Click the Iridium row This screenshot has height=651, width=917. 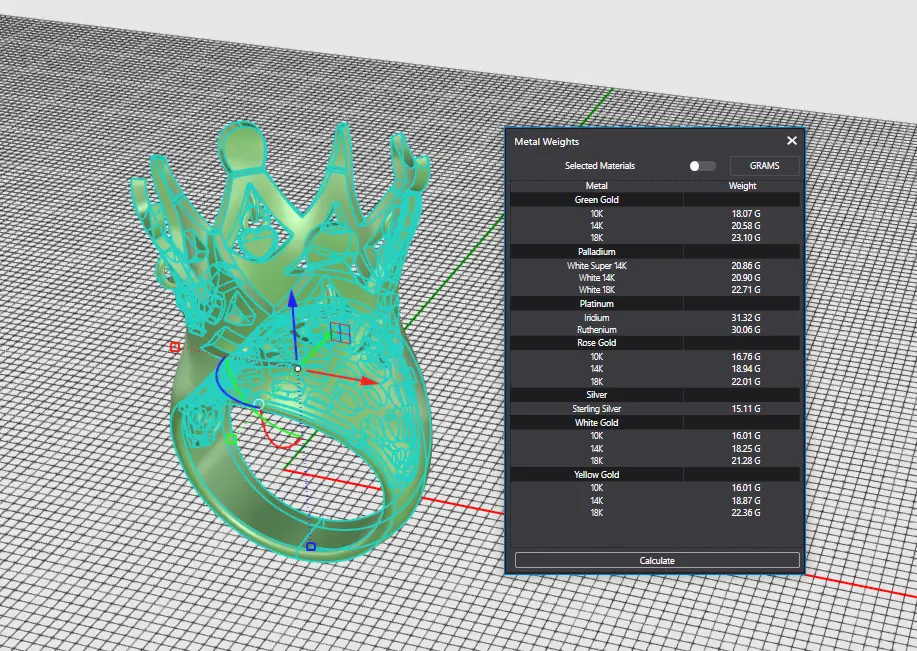655,318
